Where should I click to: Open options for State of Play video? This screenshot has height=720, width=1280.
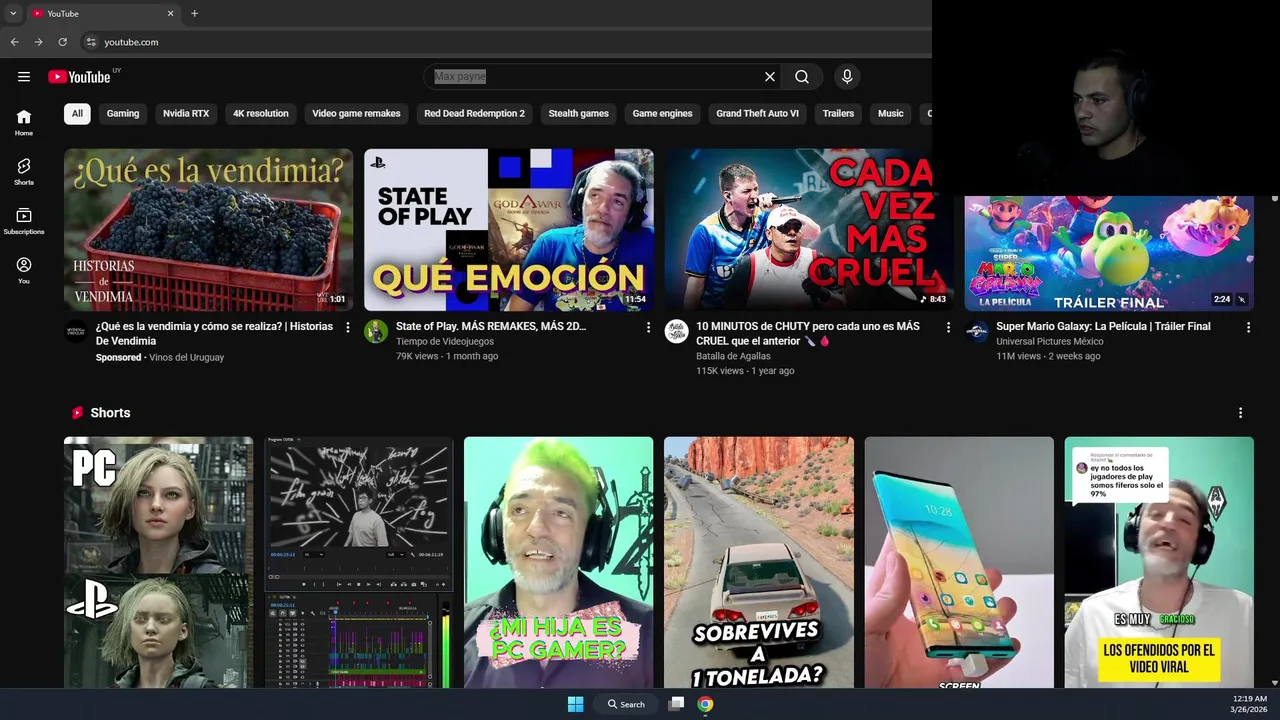click(648, 327)
